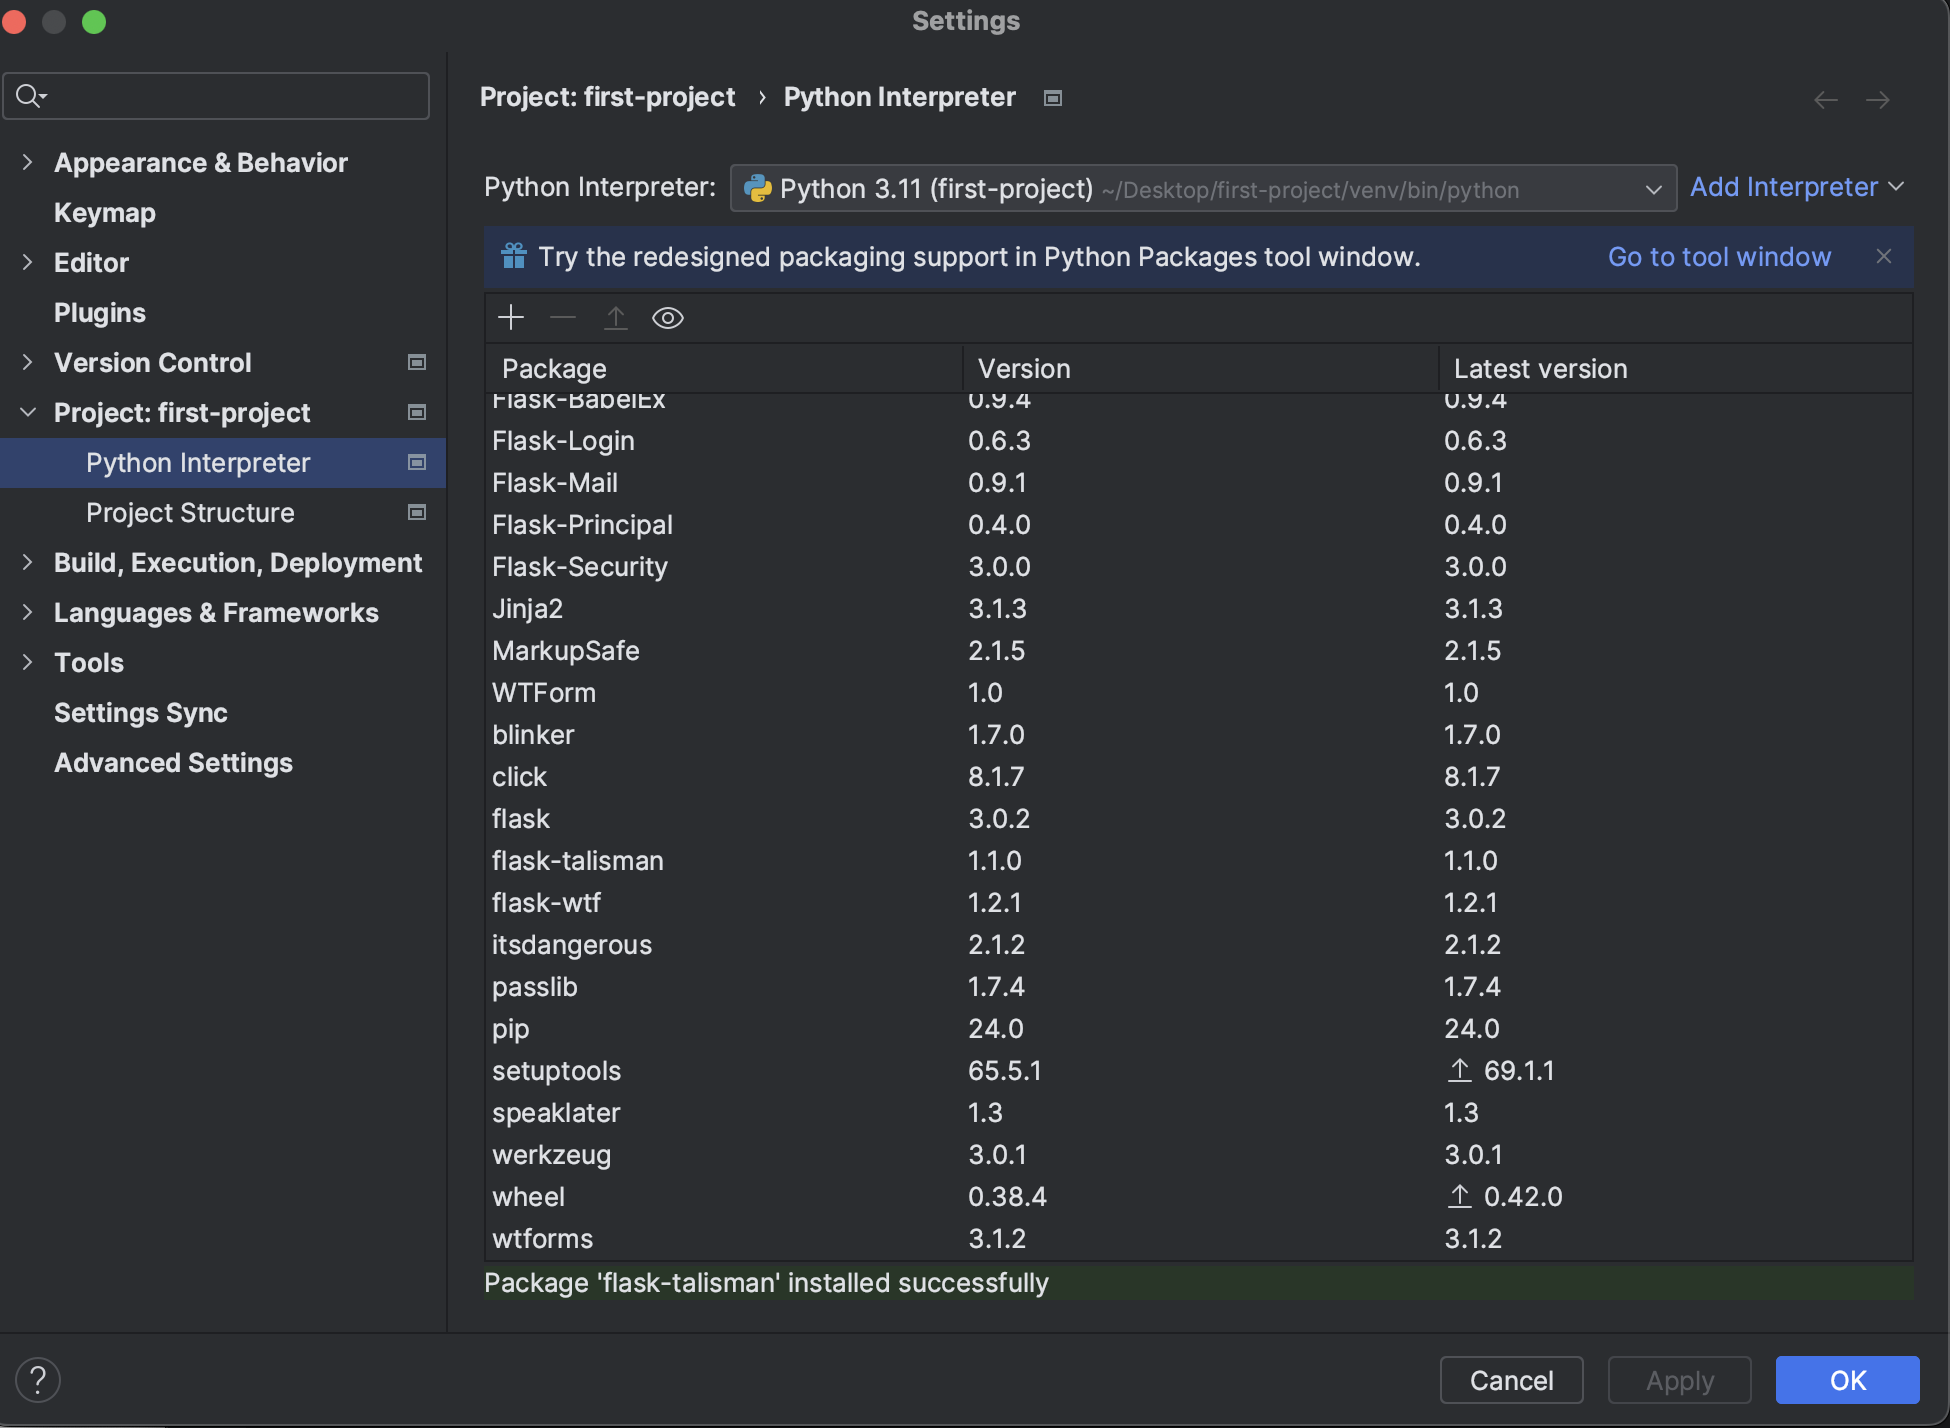Expand the Version Control section
The height and width of the screenshot is (1428, 1950).
28,362
